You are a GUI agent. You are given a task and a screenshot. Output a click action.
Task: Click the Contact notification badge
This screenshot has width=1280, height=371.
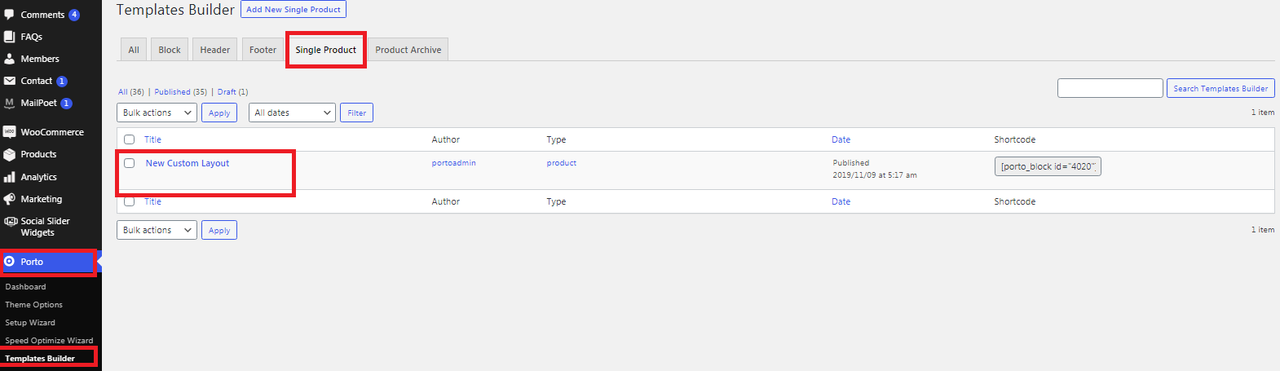coord(62,81)
